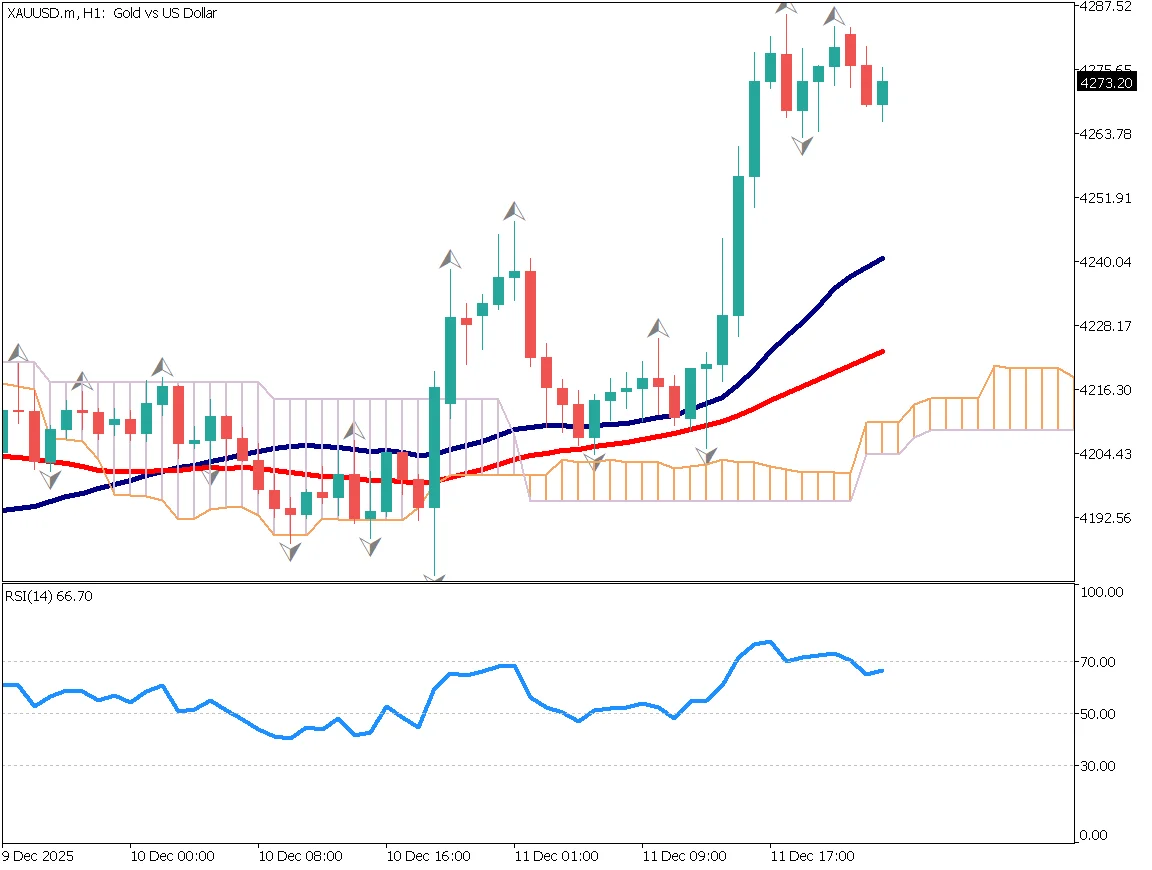The width and height of the screenshot is (1152, 870).
Task: Select the 11 Dec 17:00 time axis label
Action: point(816,856)
